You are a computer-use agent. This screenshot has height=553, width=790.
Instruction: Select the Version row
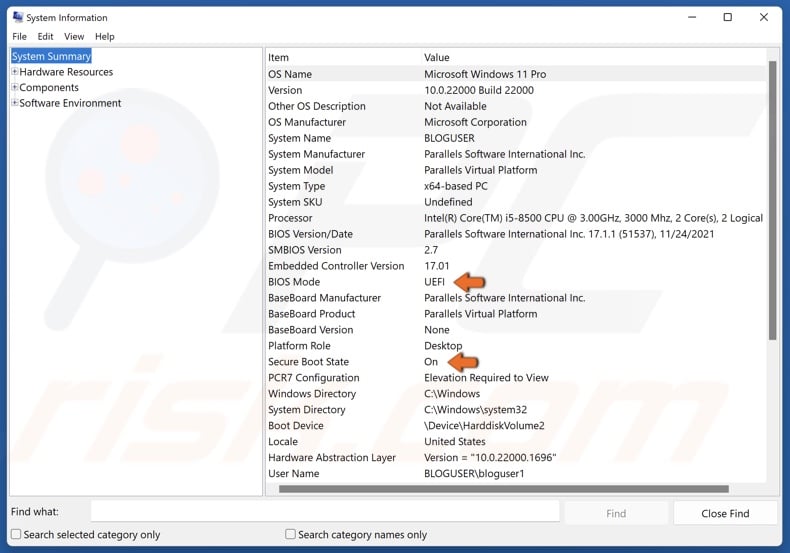click(x=516, y=90)
